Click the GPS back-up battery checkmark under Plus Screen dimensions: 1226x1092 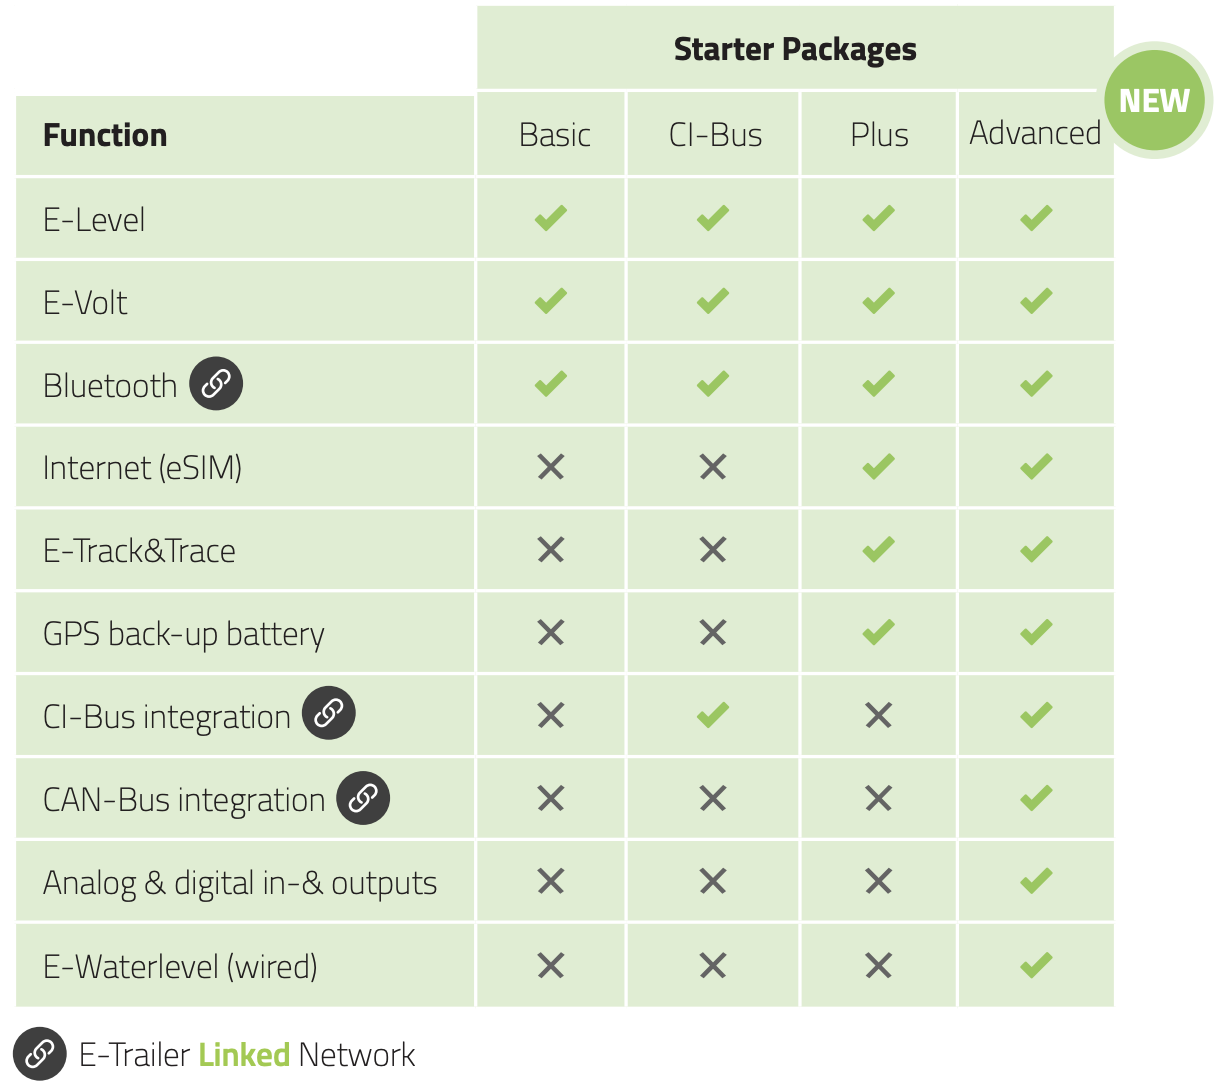tap(878, 632)
